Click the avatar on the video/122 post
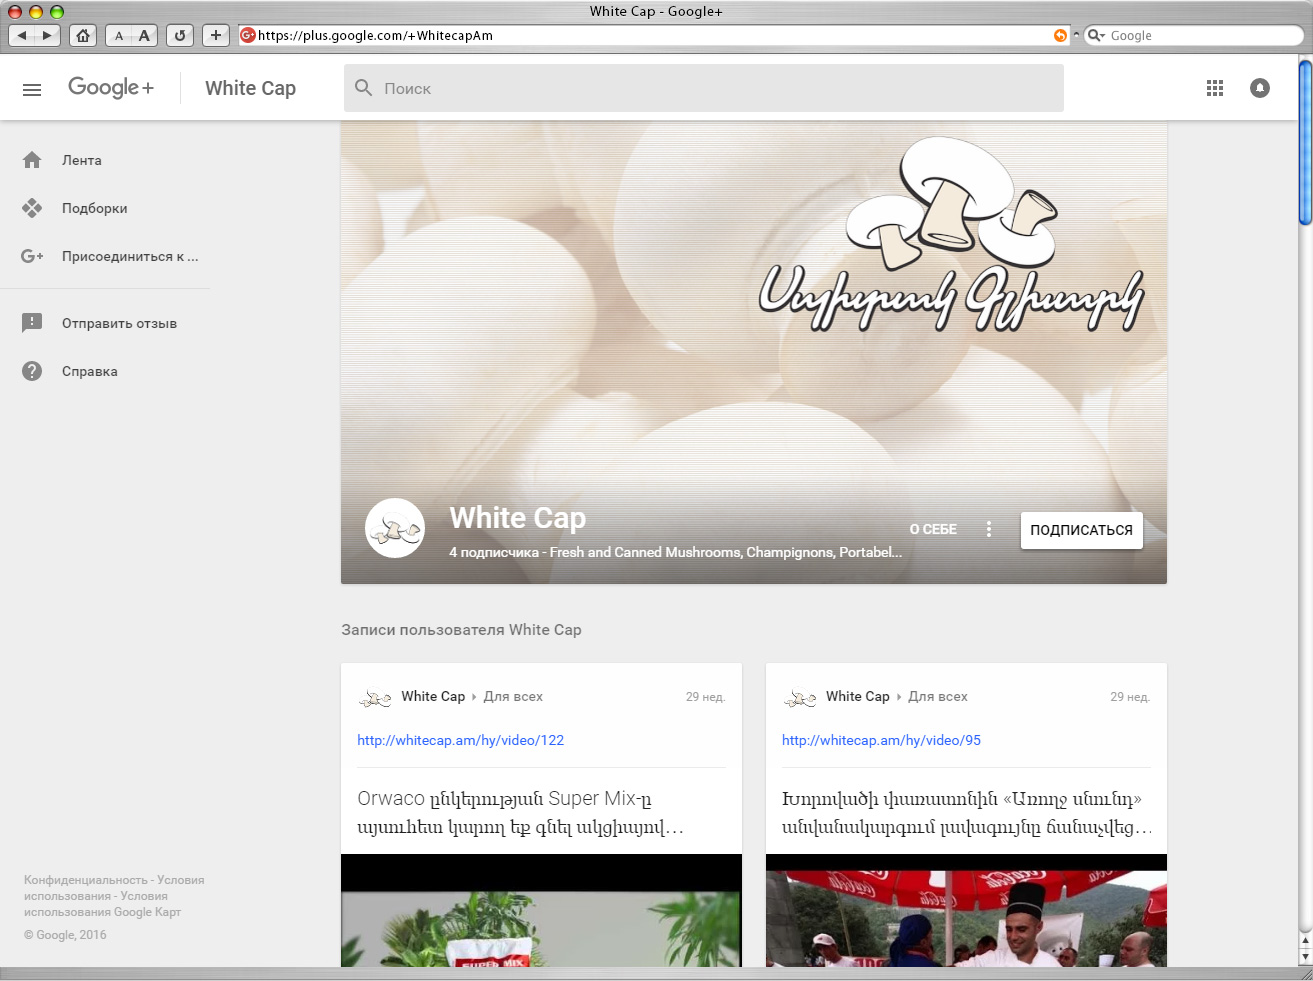This screenshot has width=1313, height=981. pyautogui.click(x=375, y=698)
